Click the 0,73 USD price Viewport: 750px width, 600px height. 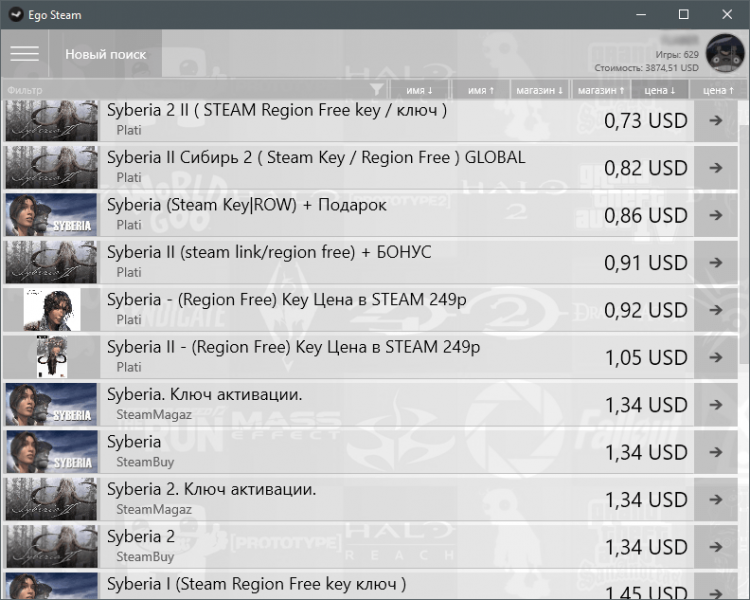pyautogui.click(x=646, y=121)
